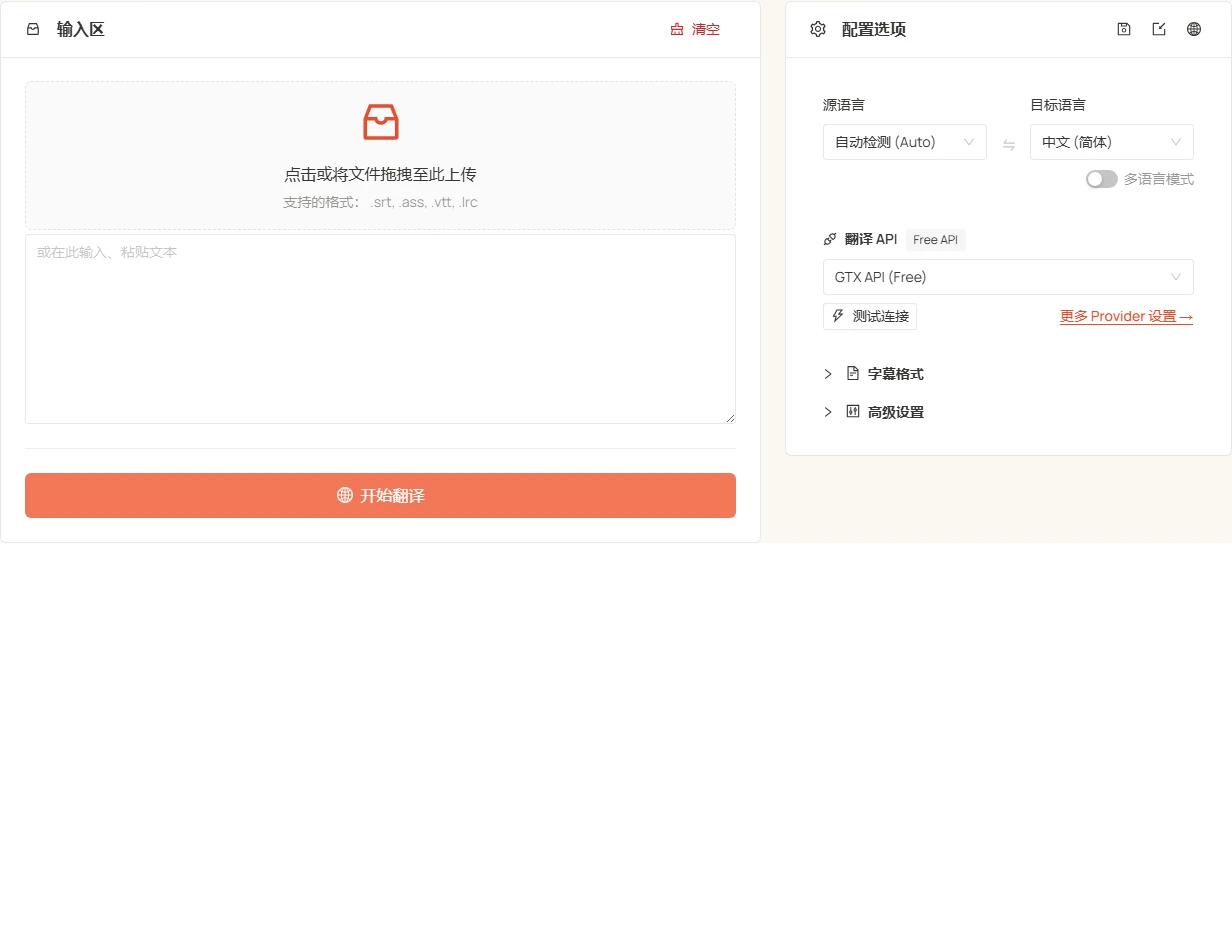Click the 目标语言 label
Image resolution: width=1232 pixels, height=945 pixels.
coord(1058,104)
